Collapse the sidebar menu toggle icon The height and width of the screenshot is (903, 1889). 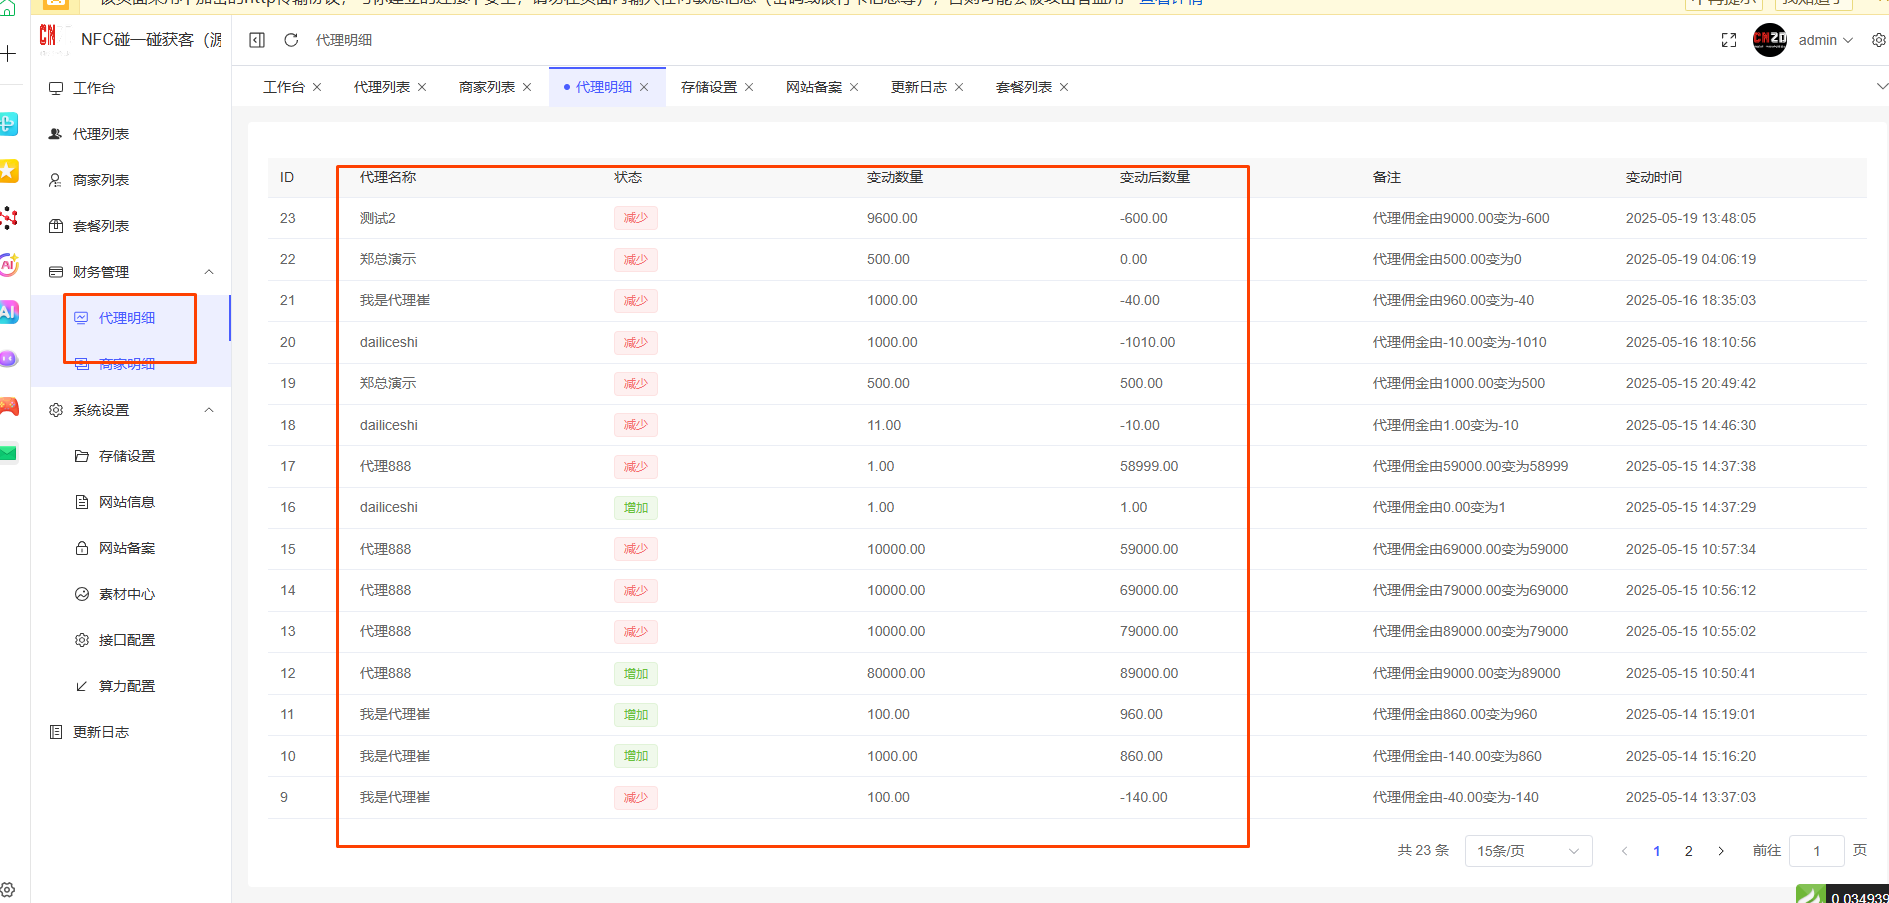257,40
